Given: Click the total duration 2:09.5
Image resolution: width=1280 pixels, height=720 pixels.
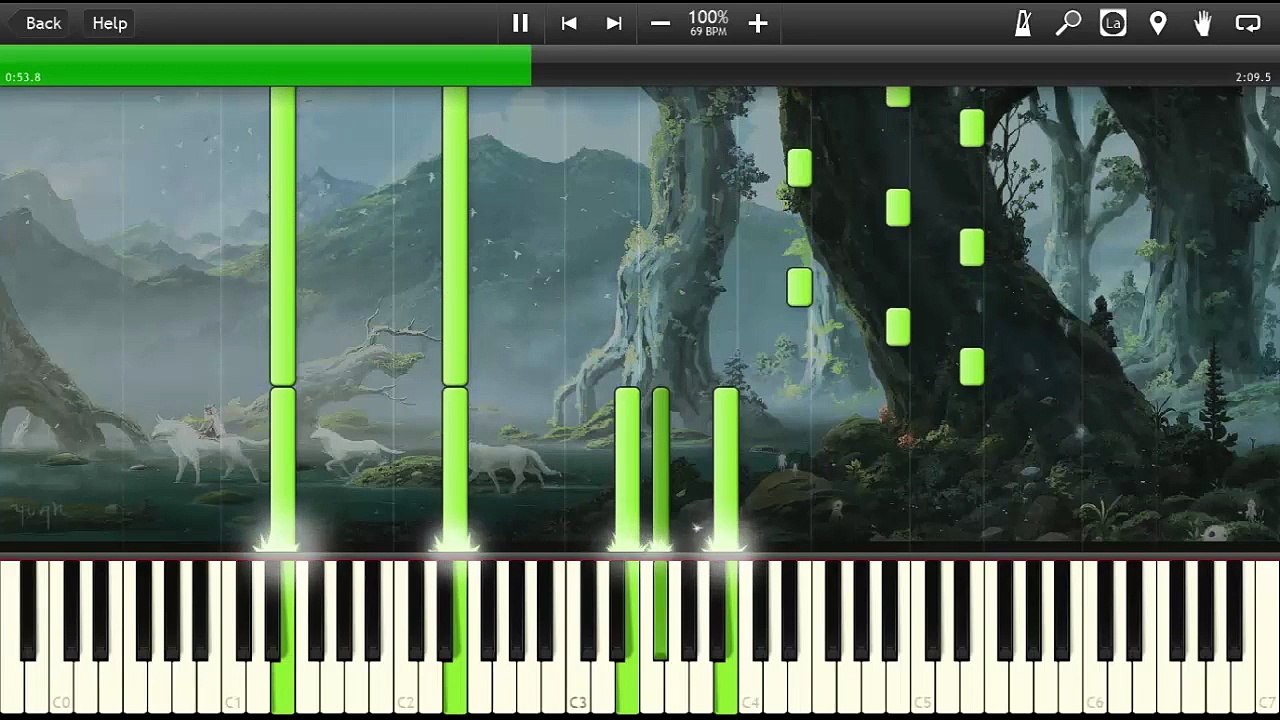Looking at the screenshot, I should (x=1253, y=77).
